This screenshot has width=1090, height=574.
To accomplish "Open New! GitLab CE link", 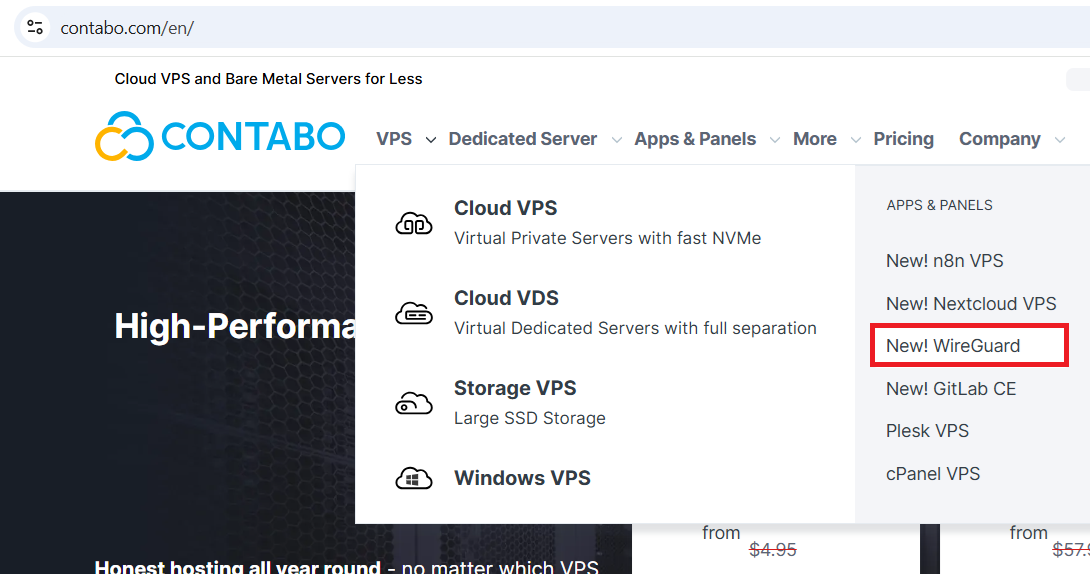I will [x=951, y=388].
